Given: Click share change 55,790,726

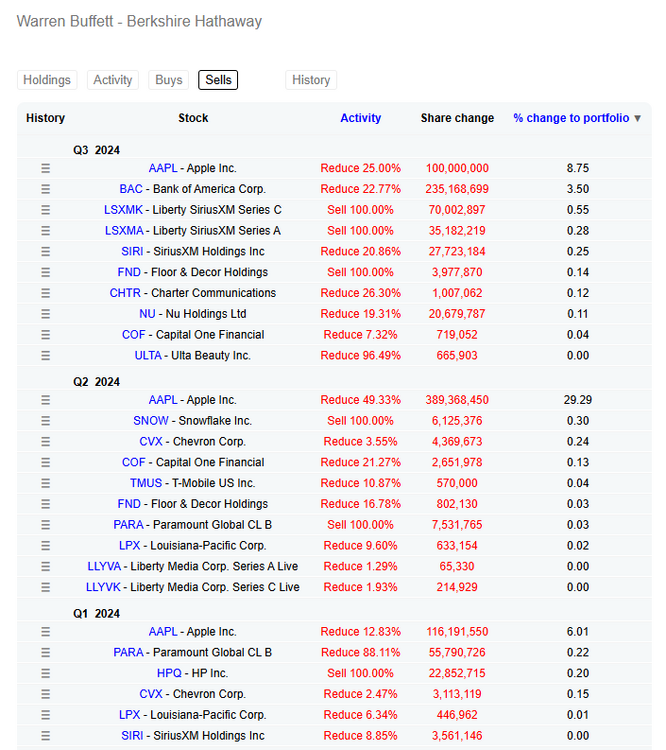Looking at the screenshot, I should 457,652.
